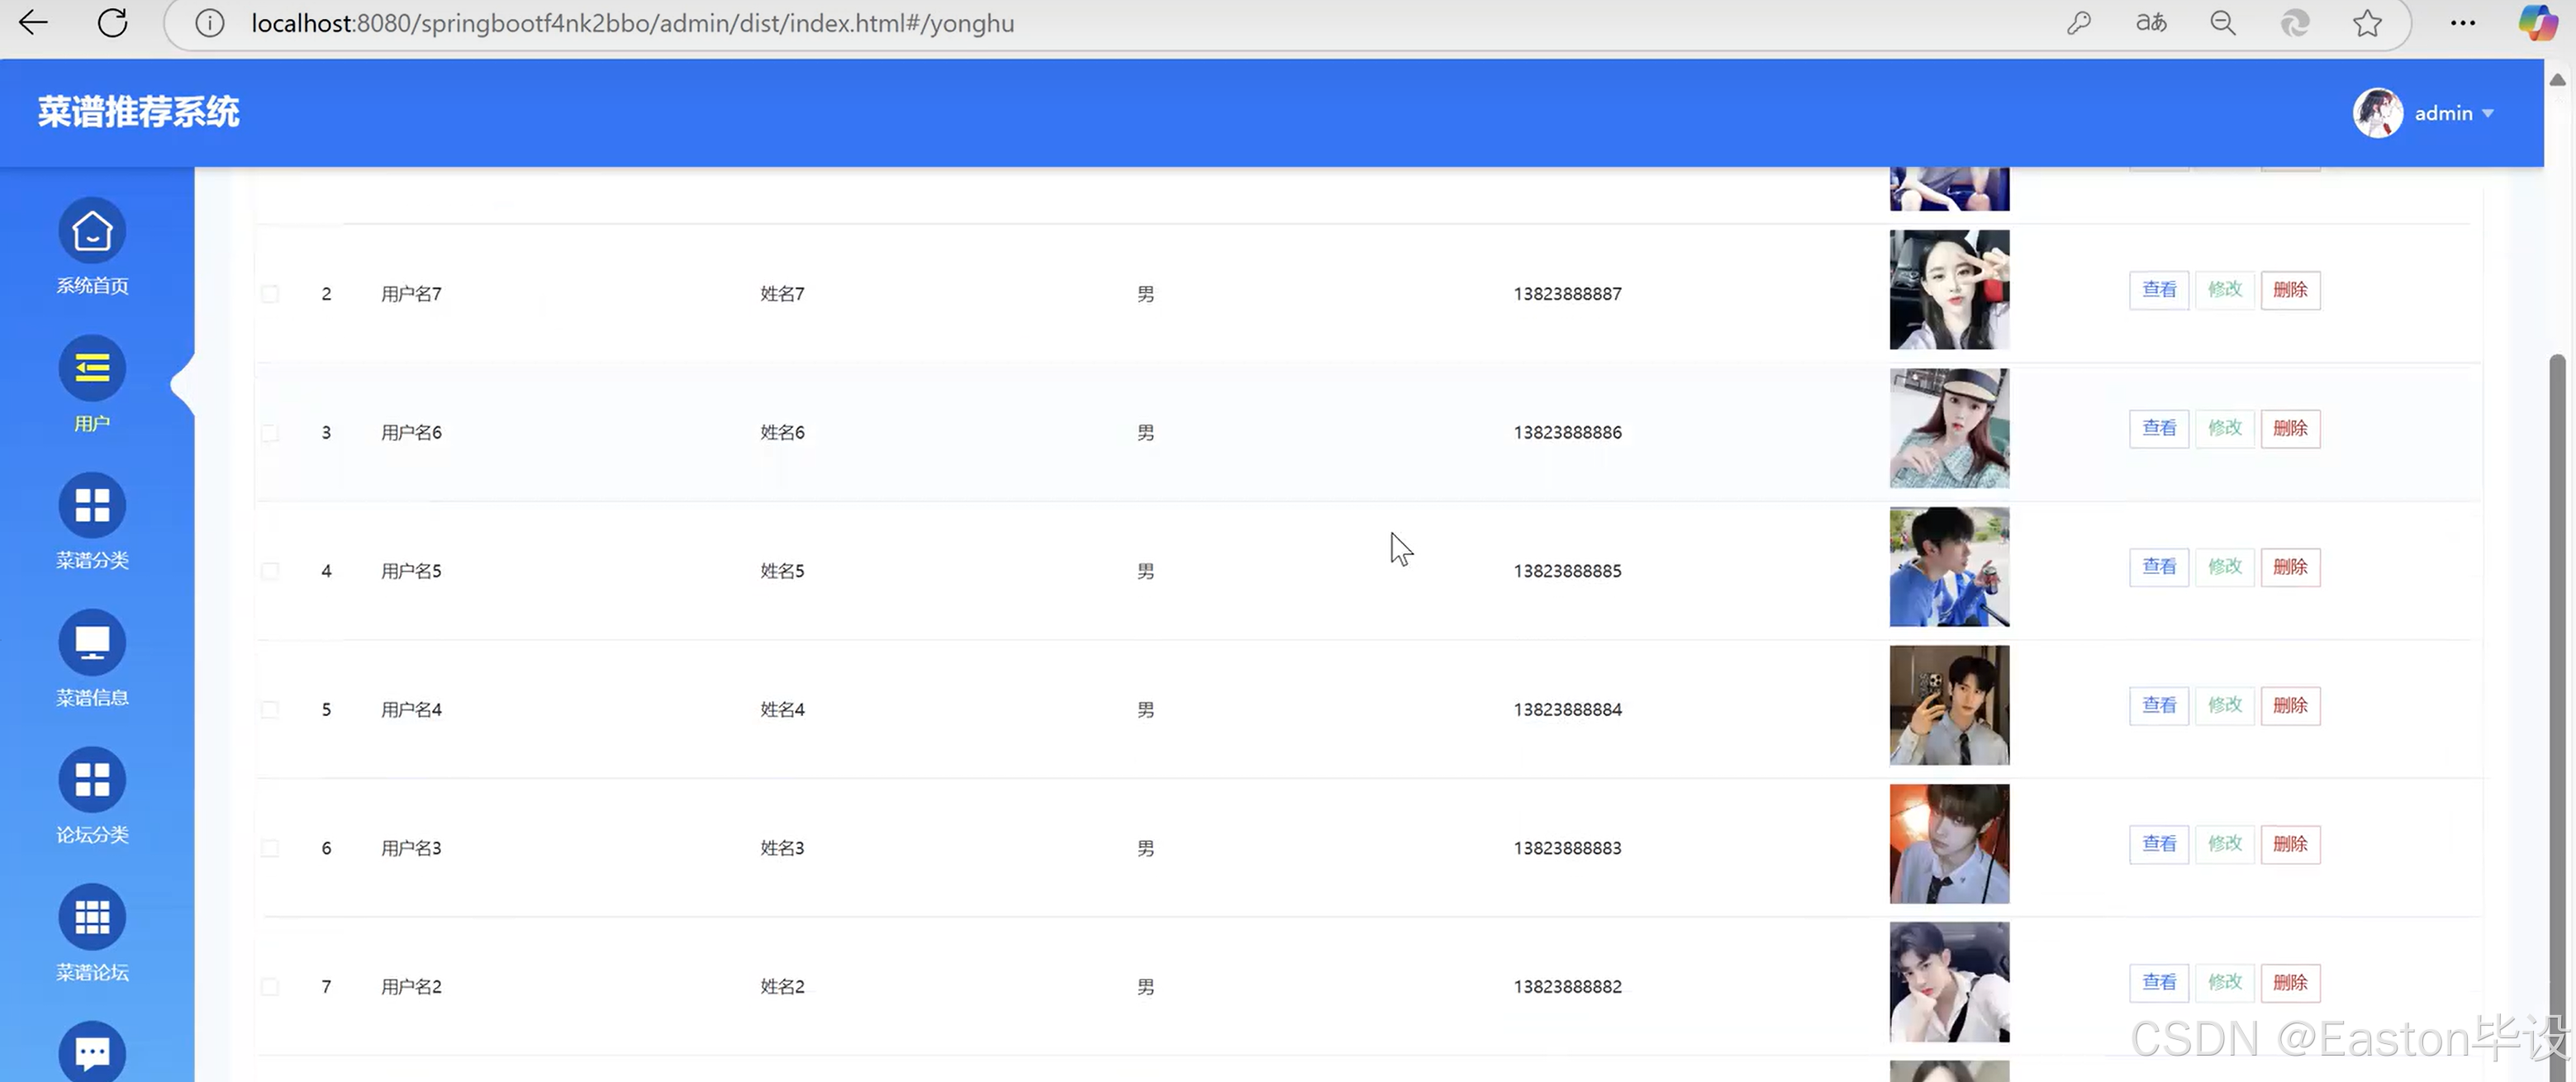Tick the checkbox for 用户名5 row

pos(270,571)
